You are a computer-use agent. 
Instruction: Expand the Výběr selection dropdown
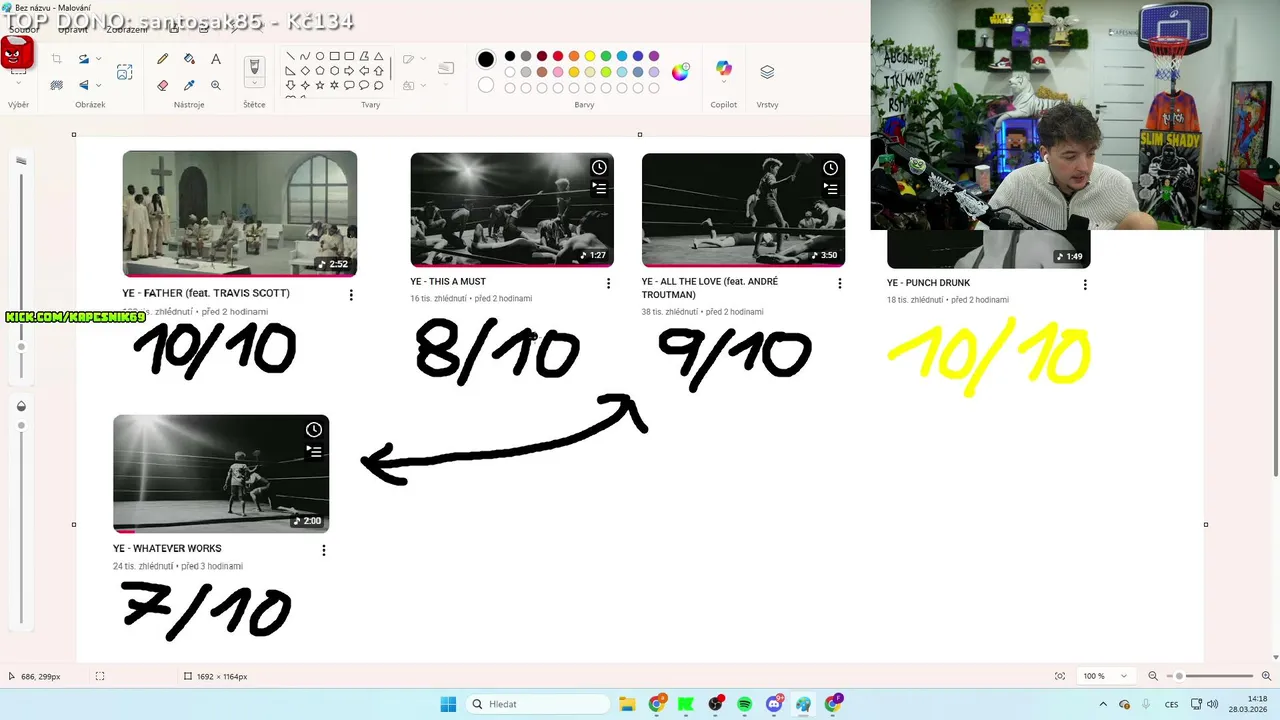(18, 82)
